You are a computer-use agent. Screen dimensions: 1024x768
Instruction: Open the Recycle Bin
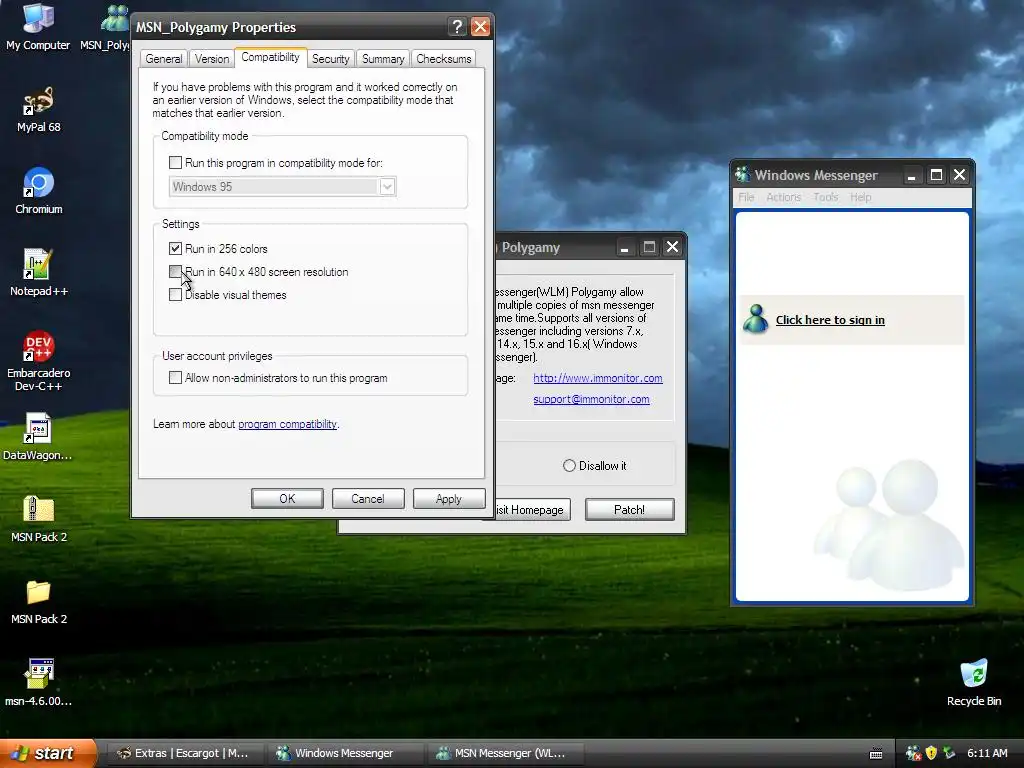pos(974,682)
